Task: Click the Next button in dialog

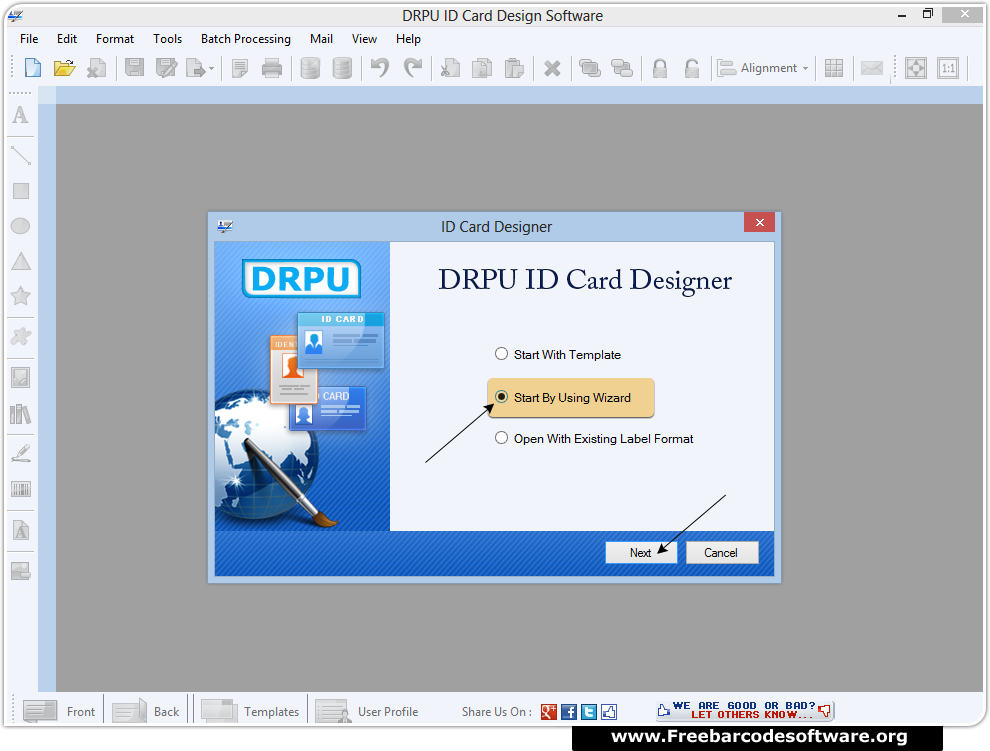Action: click(641, 553)
